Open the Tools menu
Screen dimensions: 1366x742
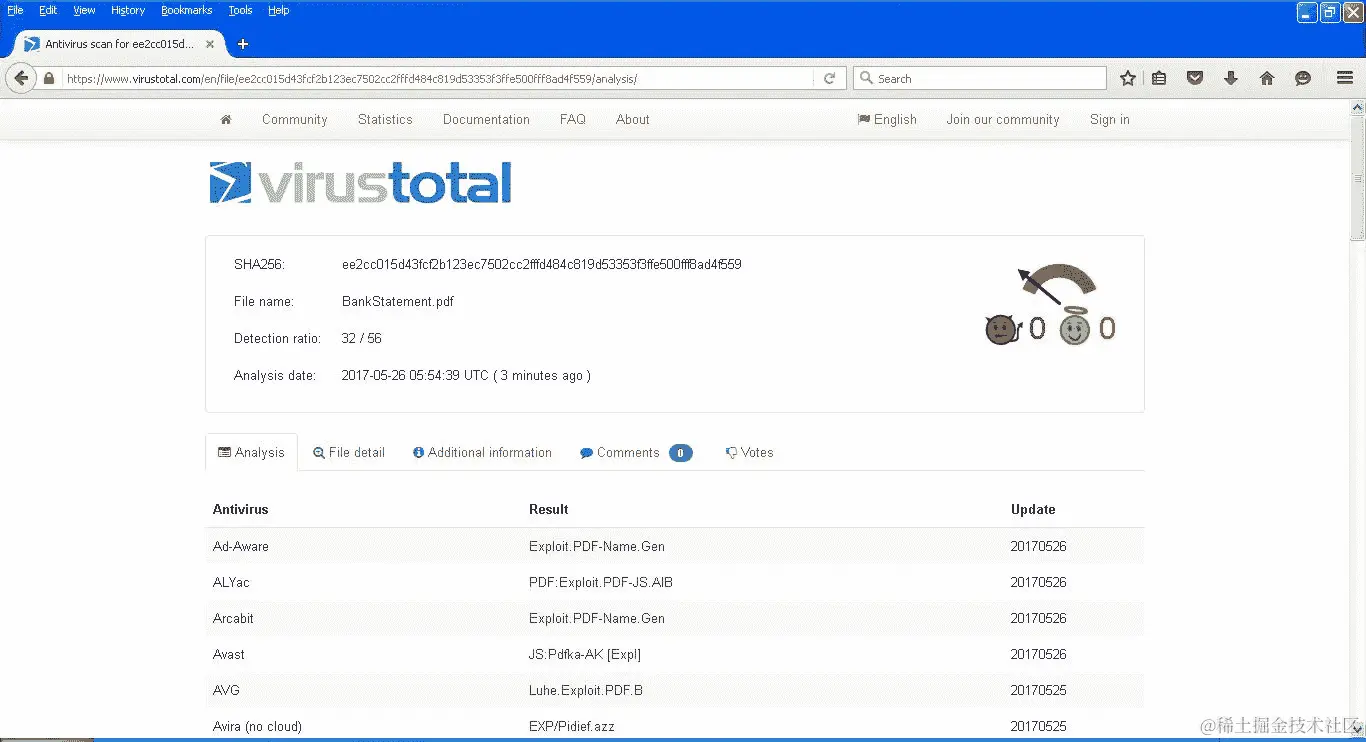pyautogui.click(x=241, y=10)
